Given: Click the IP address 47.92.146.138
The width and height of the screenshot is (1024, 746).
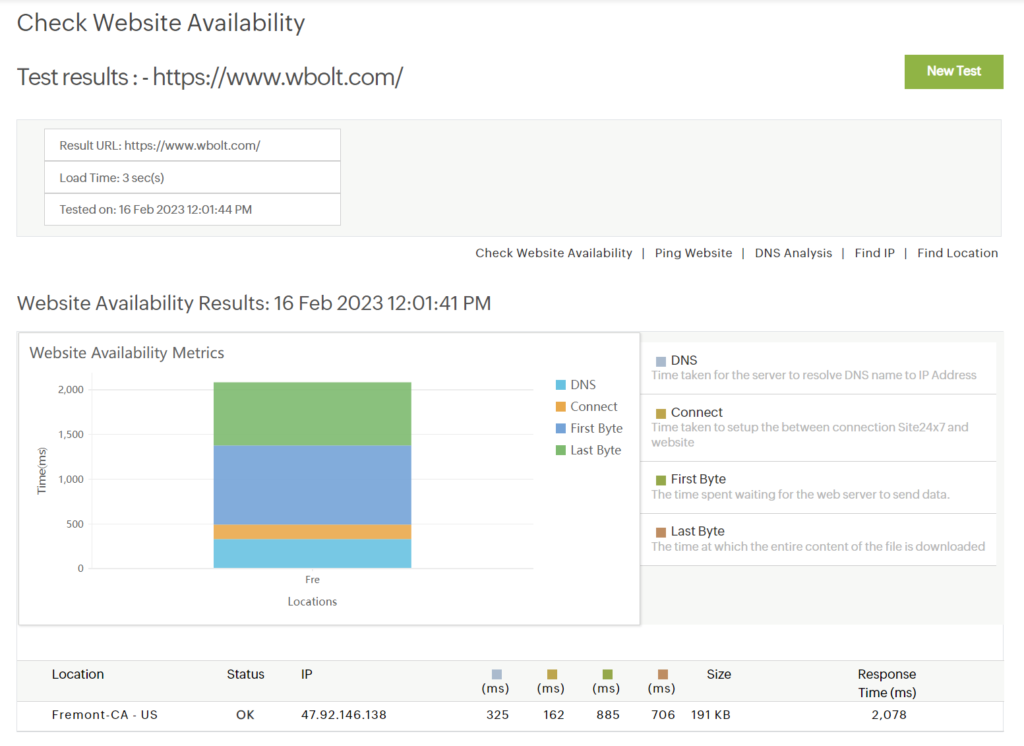Looking at the screenshot, I should point(343,715).
